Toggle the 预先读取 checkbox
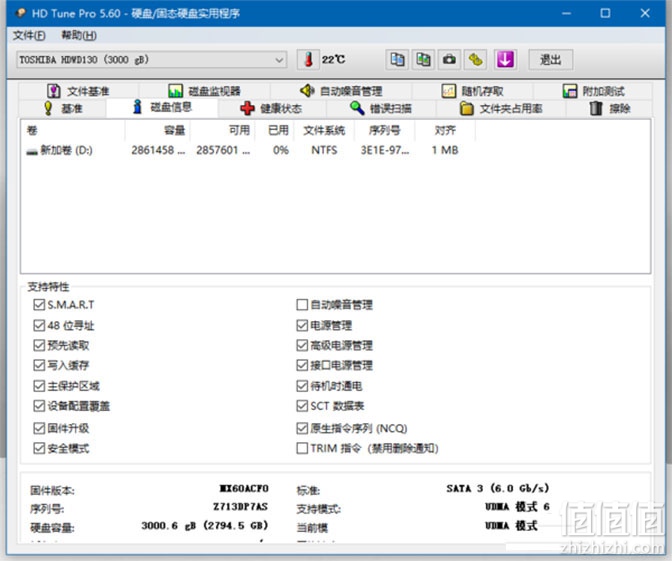 [x=39, y=345]
